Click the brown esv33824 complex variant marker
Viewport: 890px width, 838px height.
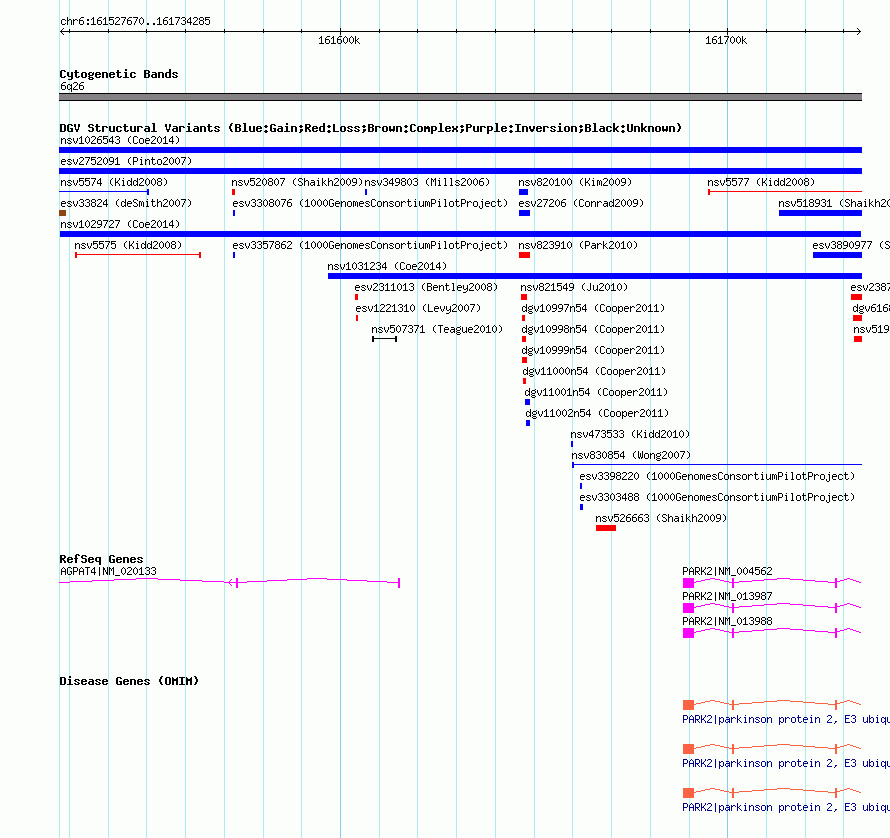click(x=62, y=213)
